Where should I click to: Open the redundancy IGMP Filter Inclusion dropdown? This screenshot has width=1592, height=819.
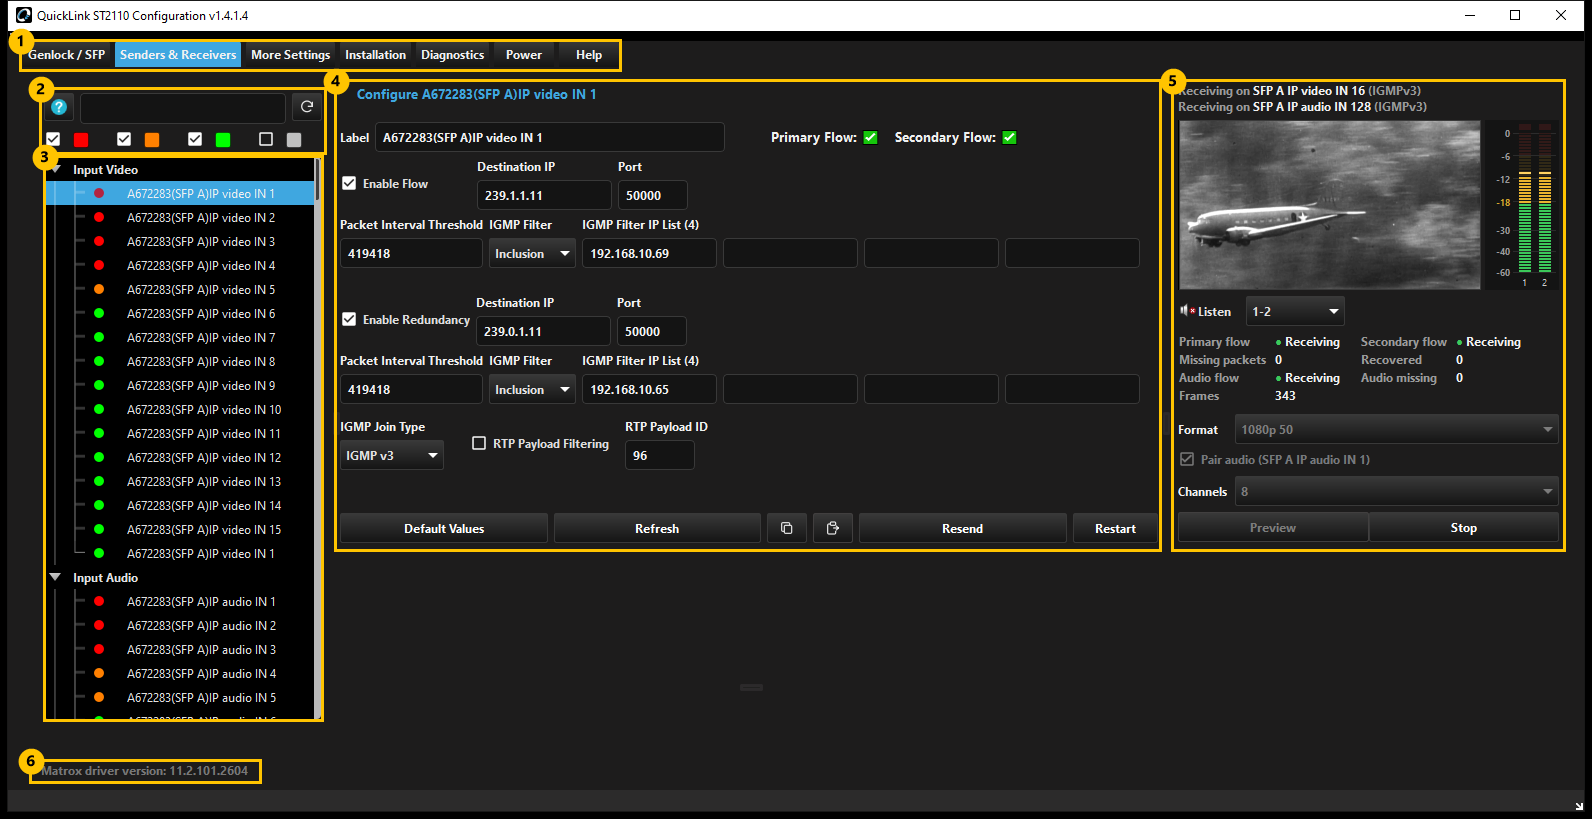(x=532, y=389)
